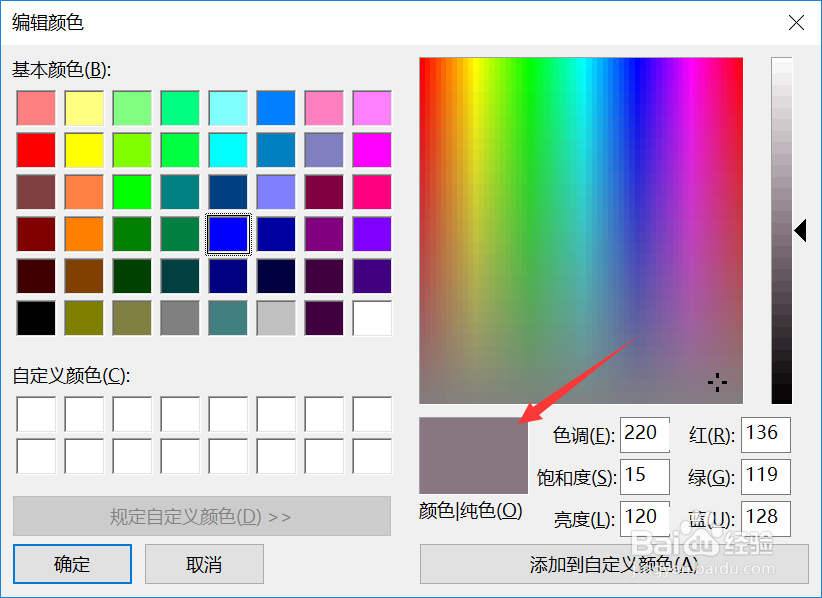This screenshot has width=822, height=598.
Task: Select the dark maroon red swatch
Action: click(x=36, y=234)
